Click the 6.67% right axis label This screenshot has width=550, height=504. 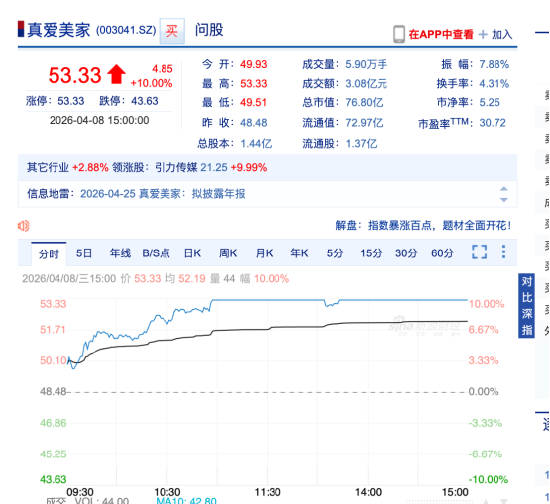pyautogui.click(x=483, y=330)
